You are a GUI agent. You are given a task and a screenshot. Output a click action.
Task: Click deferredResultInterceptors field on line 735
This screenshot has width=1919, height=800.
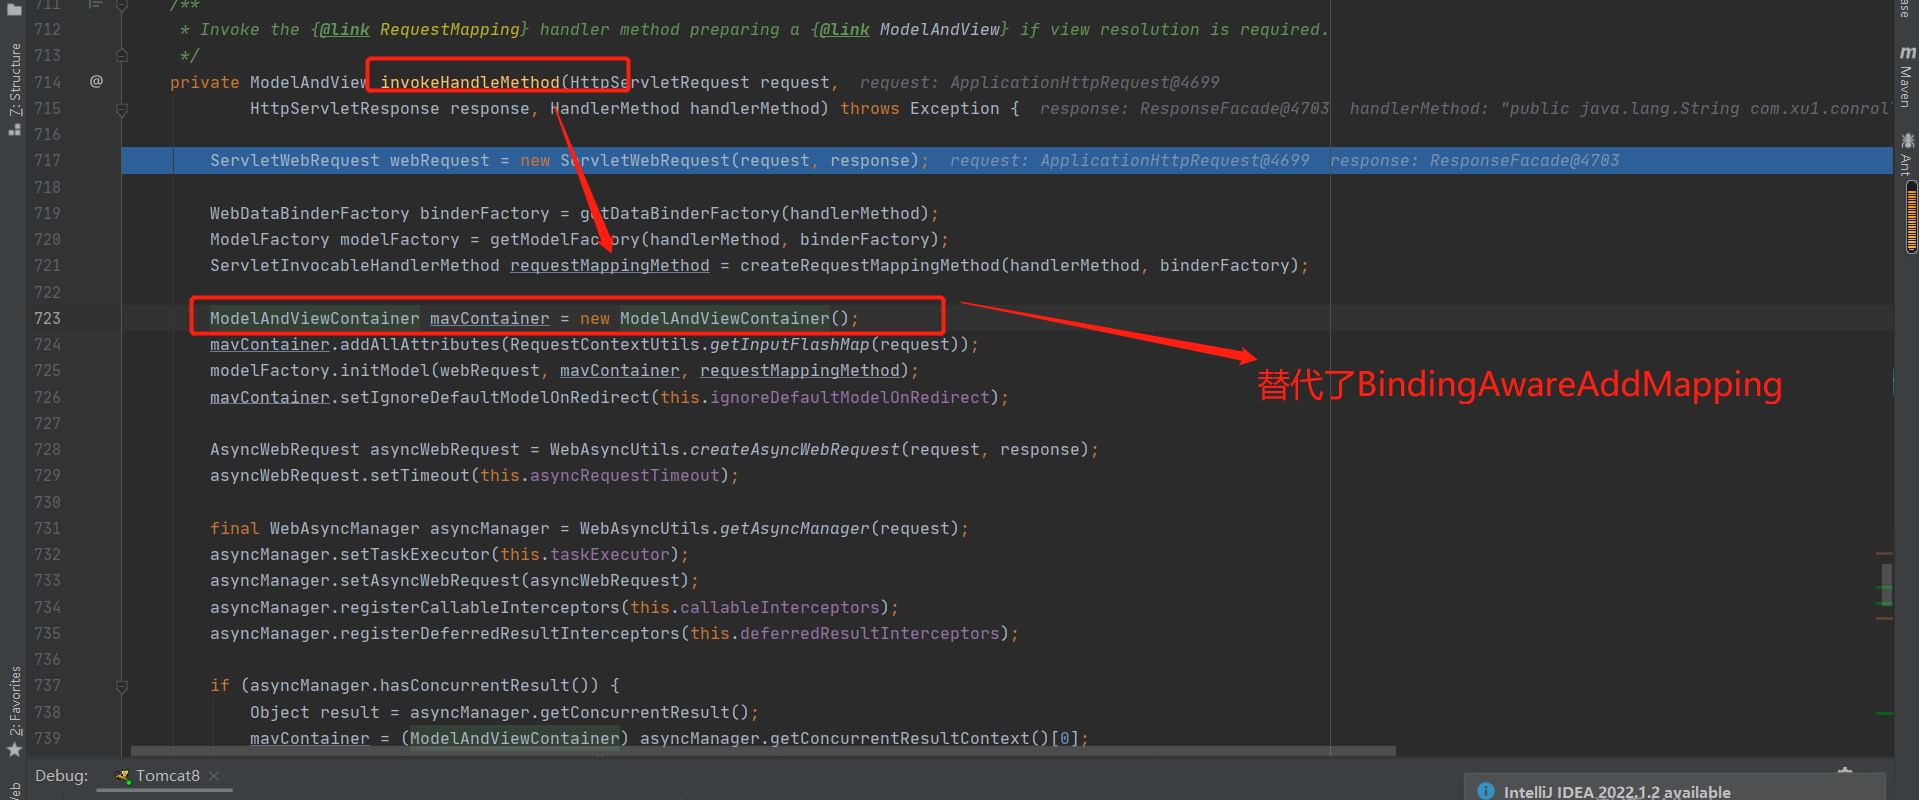click(x=869, y=633)
